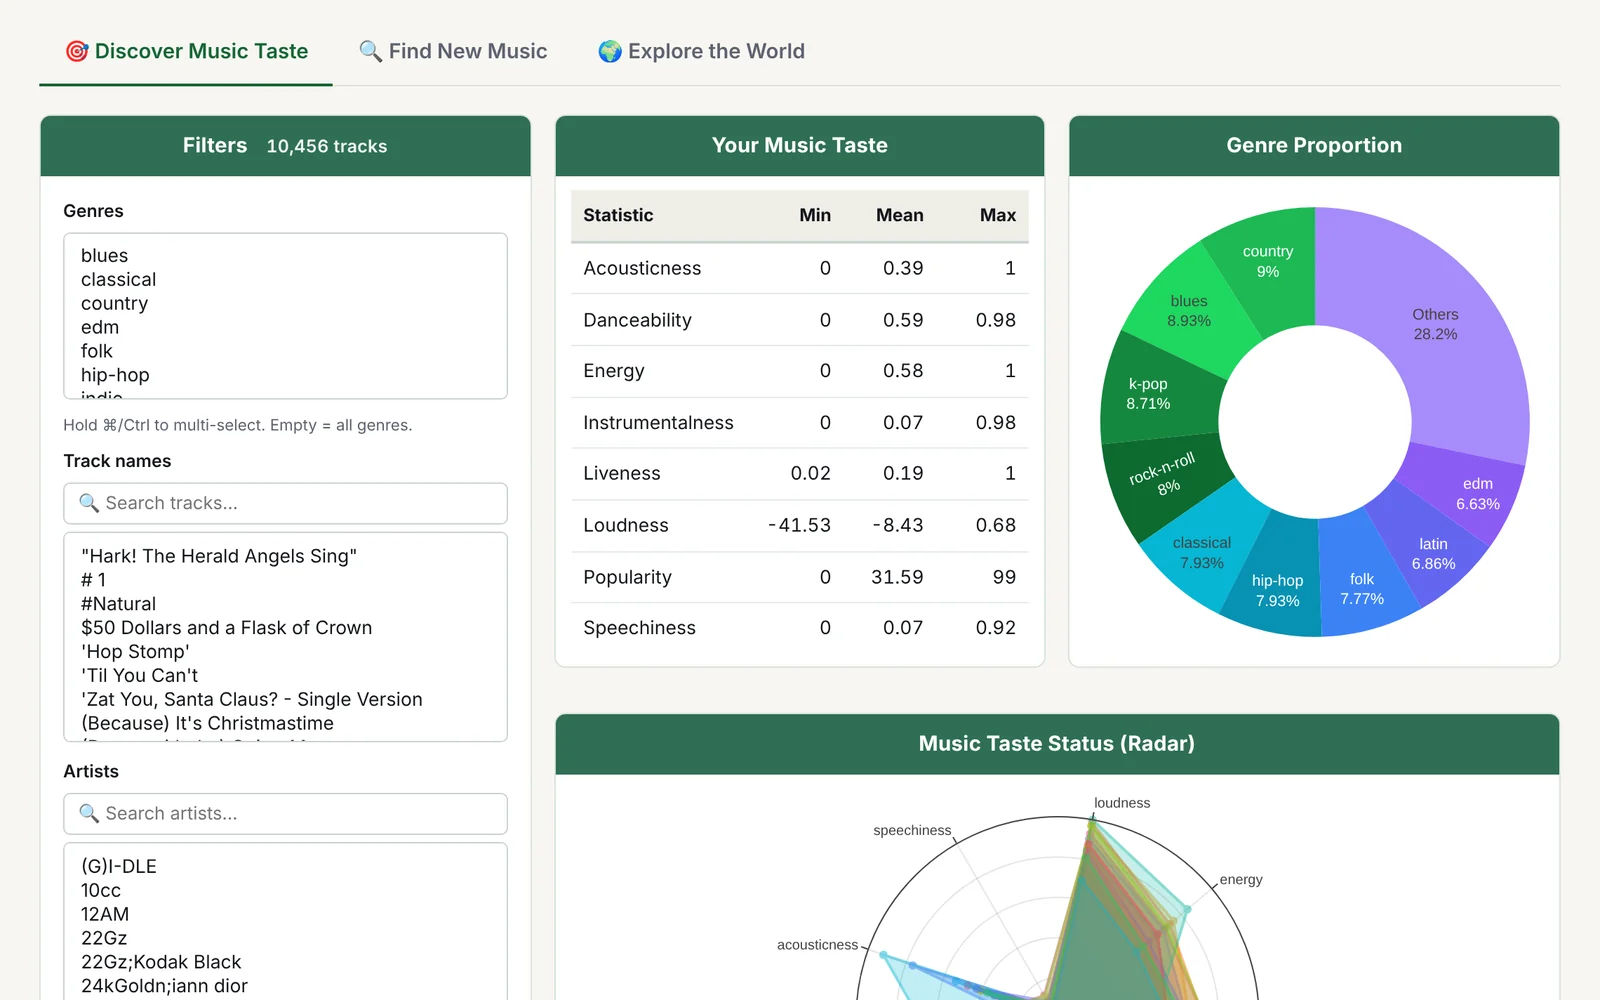The image size is (1600, 1000).
Task: Select folk in the Genres list
Action: 285,352
